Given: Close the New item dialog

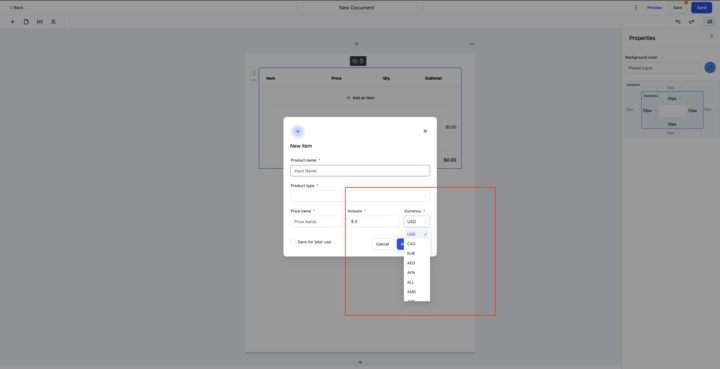Looking at the screenshot, I should (425, 131).
